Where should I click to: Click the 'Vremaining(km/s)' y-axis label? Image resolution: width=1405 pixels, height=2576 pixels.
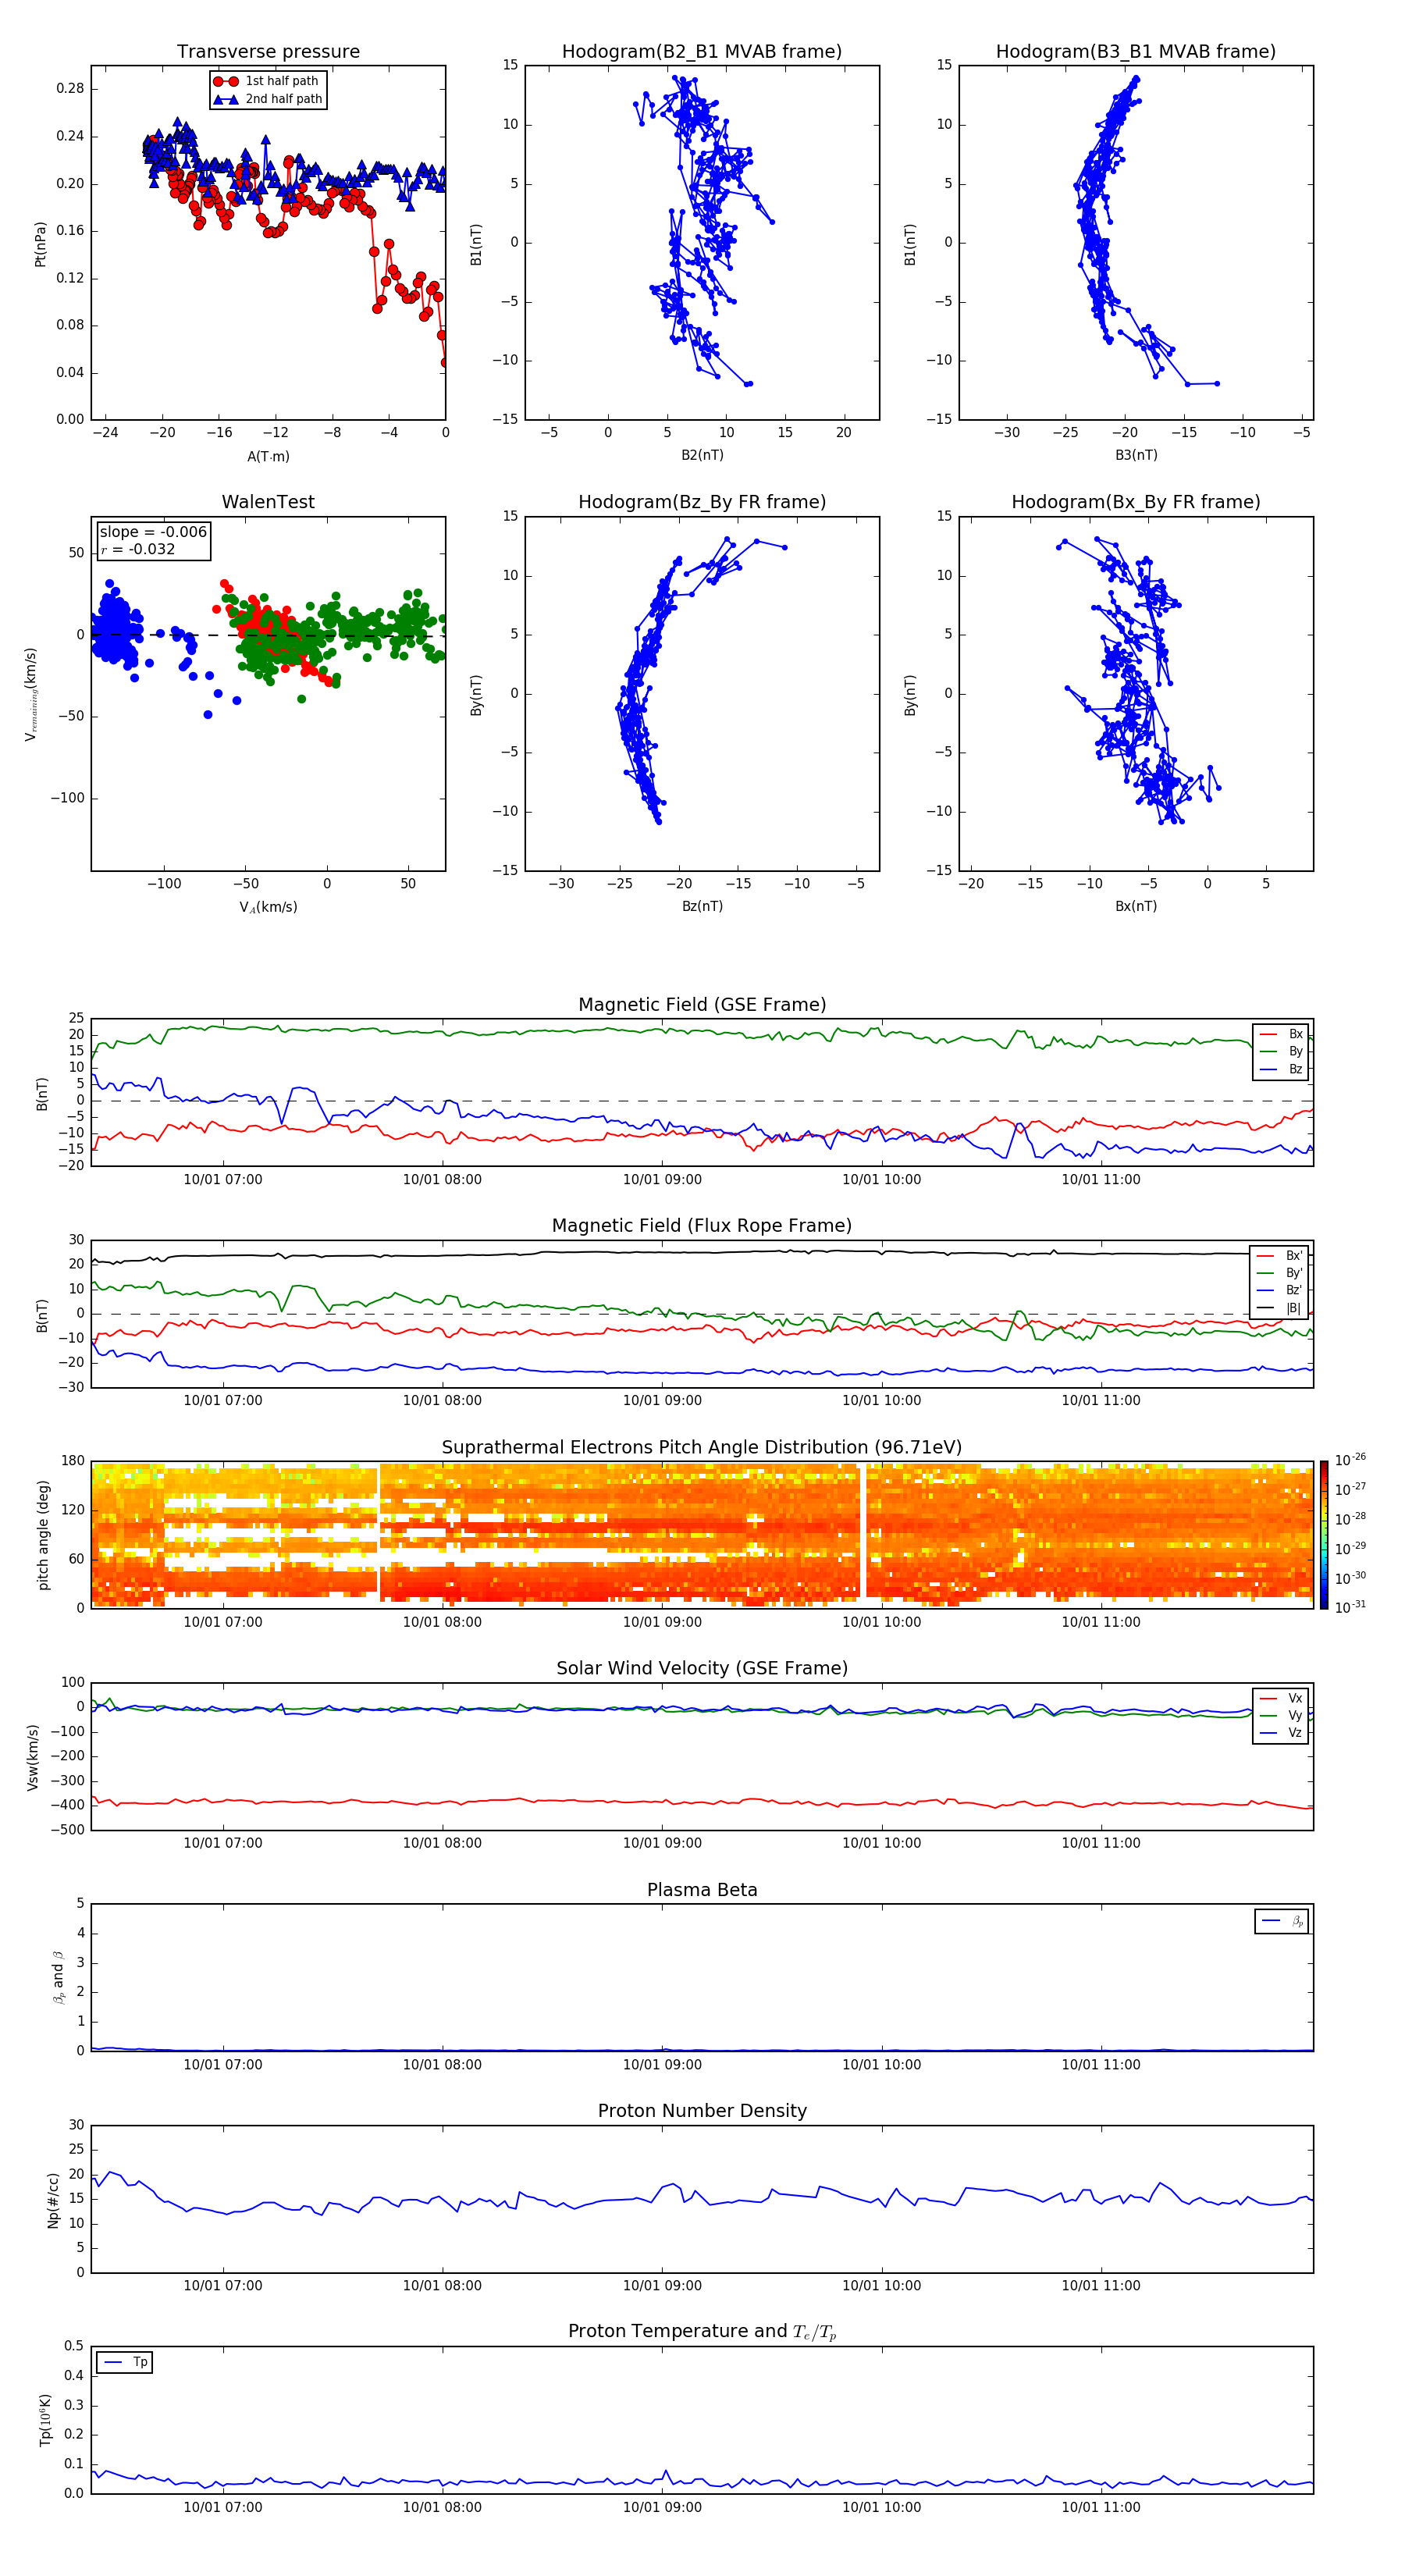tap(31, 694)
